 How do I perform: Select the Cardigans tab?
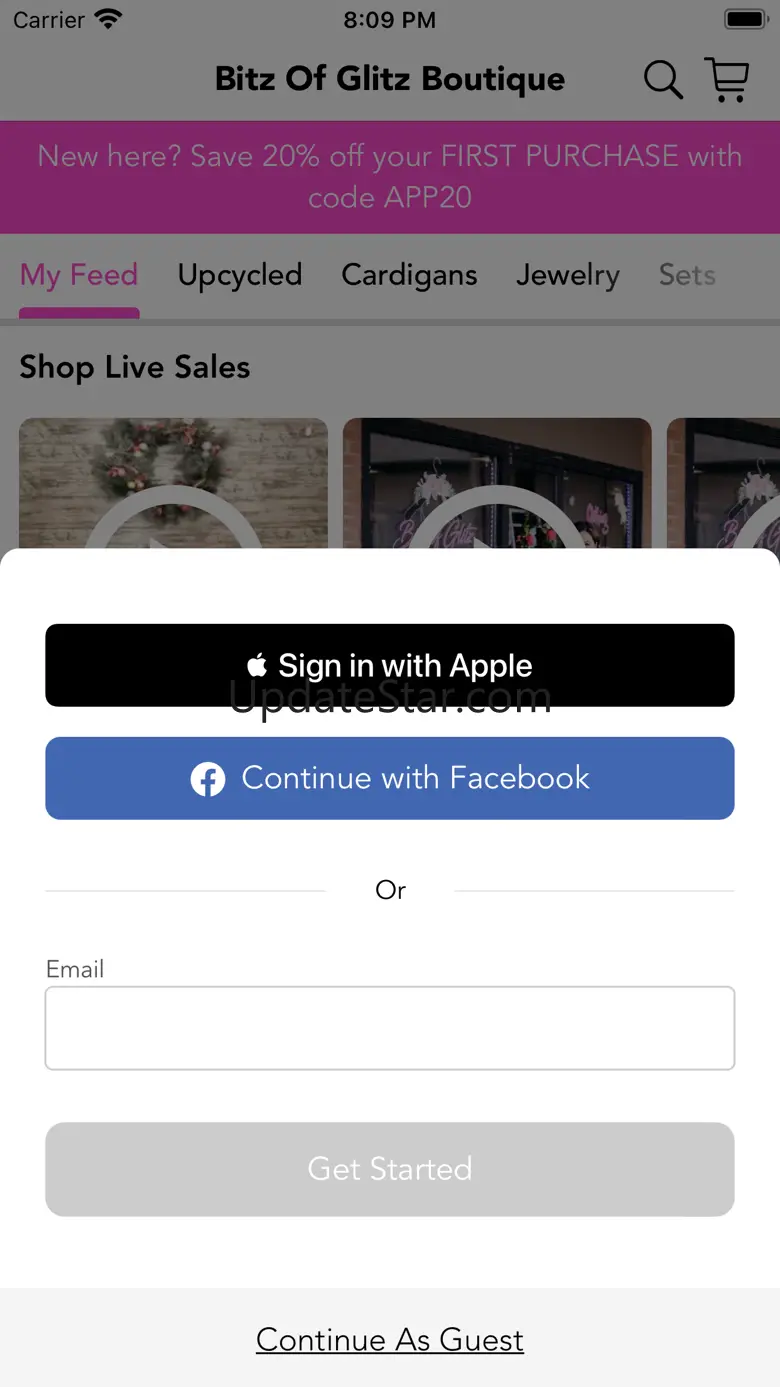(x=410, y=275)
